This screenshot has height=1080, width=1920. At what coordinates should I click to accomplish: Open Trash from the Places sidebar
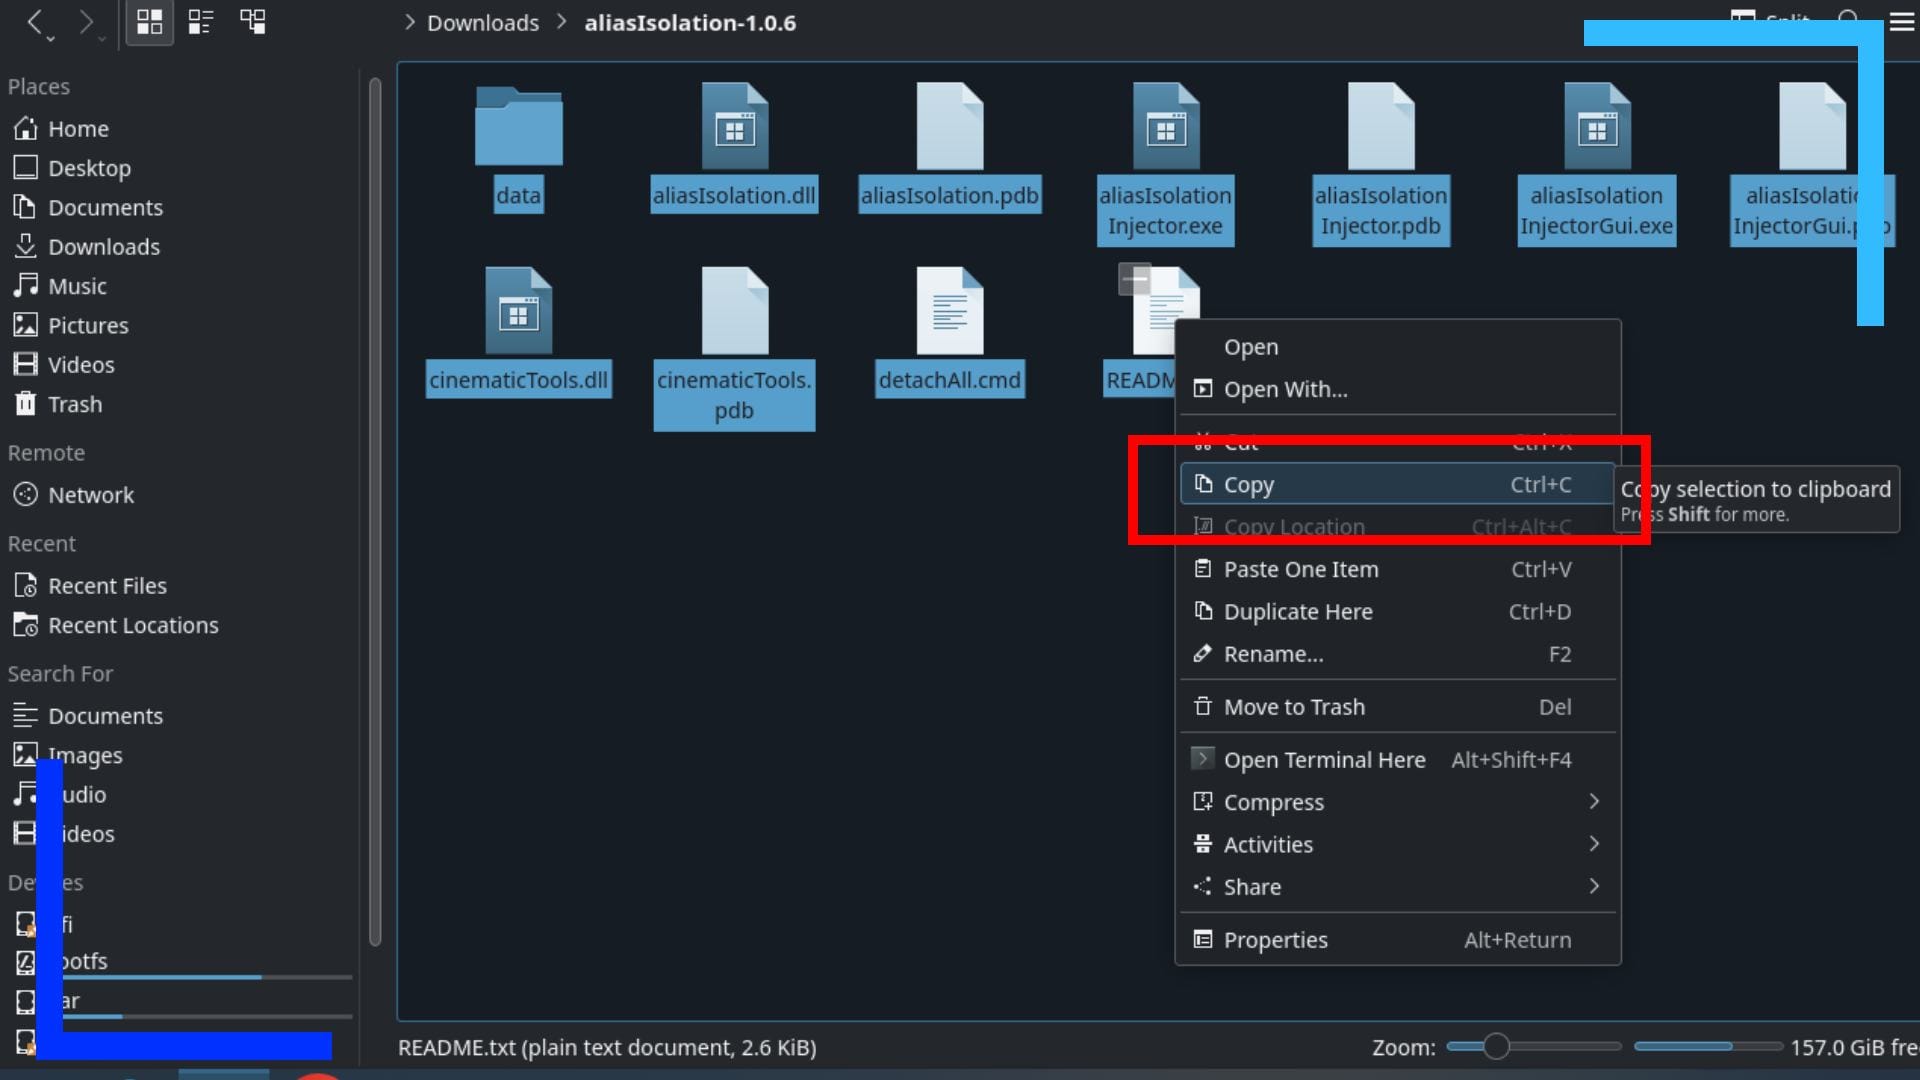(75, 404)
